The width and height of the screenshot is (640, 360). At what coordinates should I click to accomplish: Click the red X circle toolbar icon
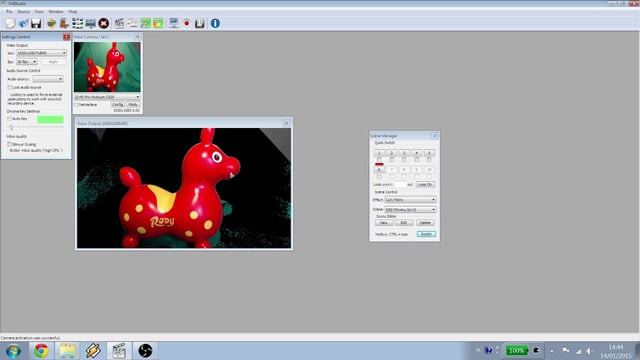click(104, 23)
